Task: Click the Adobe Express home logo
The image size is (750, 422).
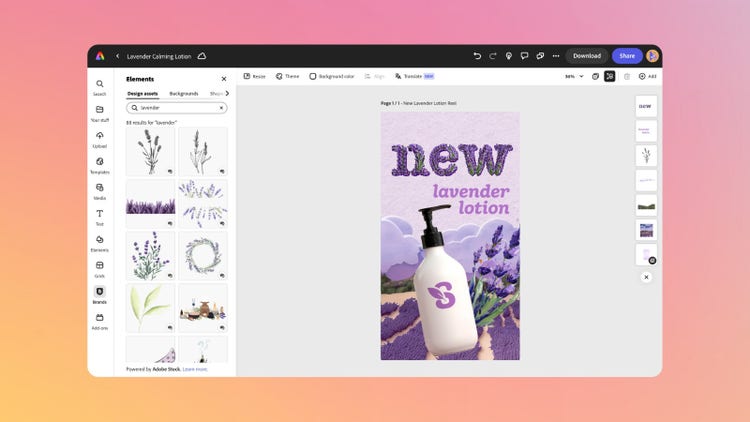Action: [x=100, y=56]
